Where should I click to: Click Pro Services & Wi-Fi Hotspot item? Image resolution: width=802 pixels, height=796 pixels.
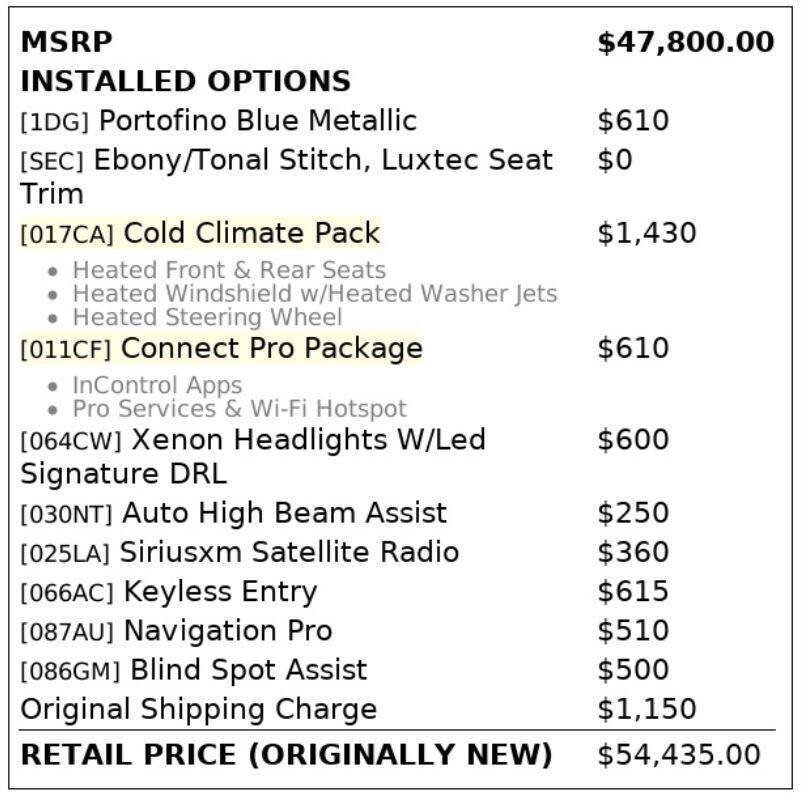click(239, 409)
